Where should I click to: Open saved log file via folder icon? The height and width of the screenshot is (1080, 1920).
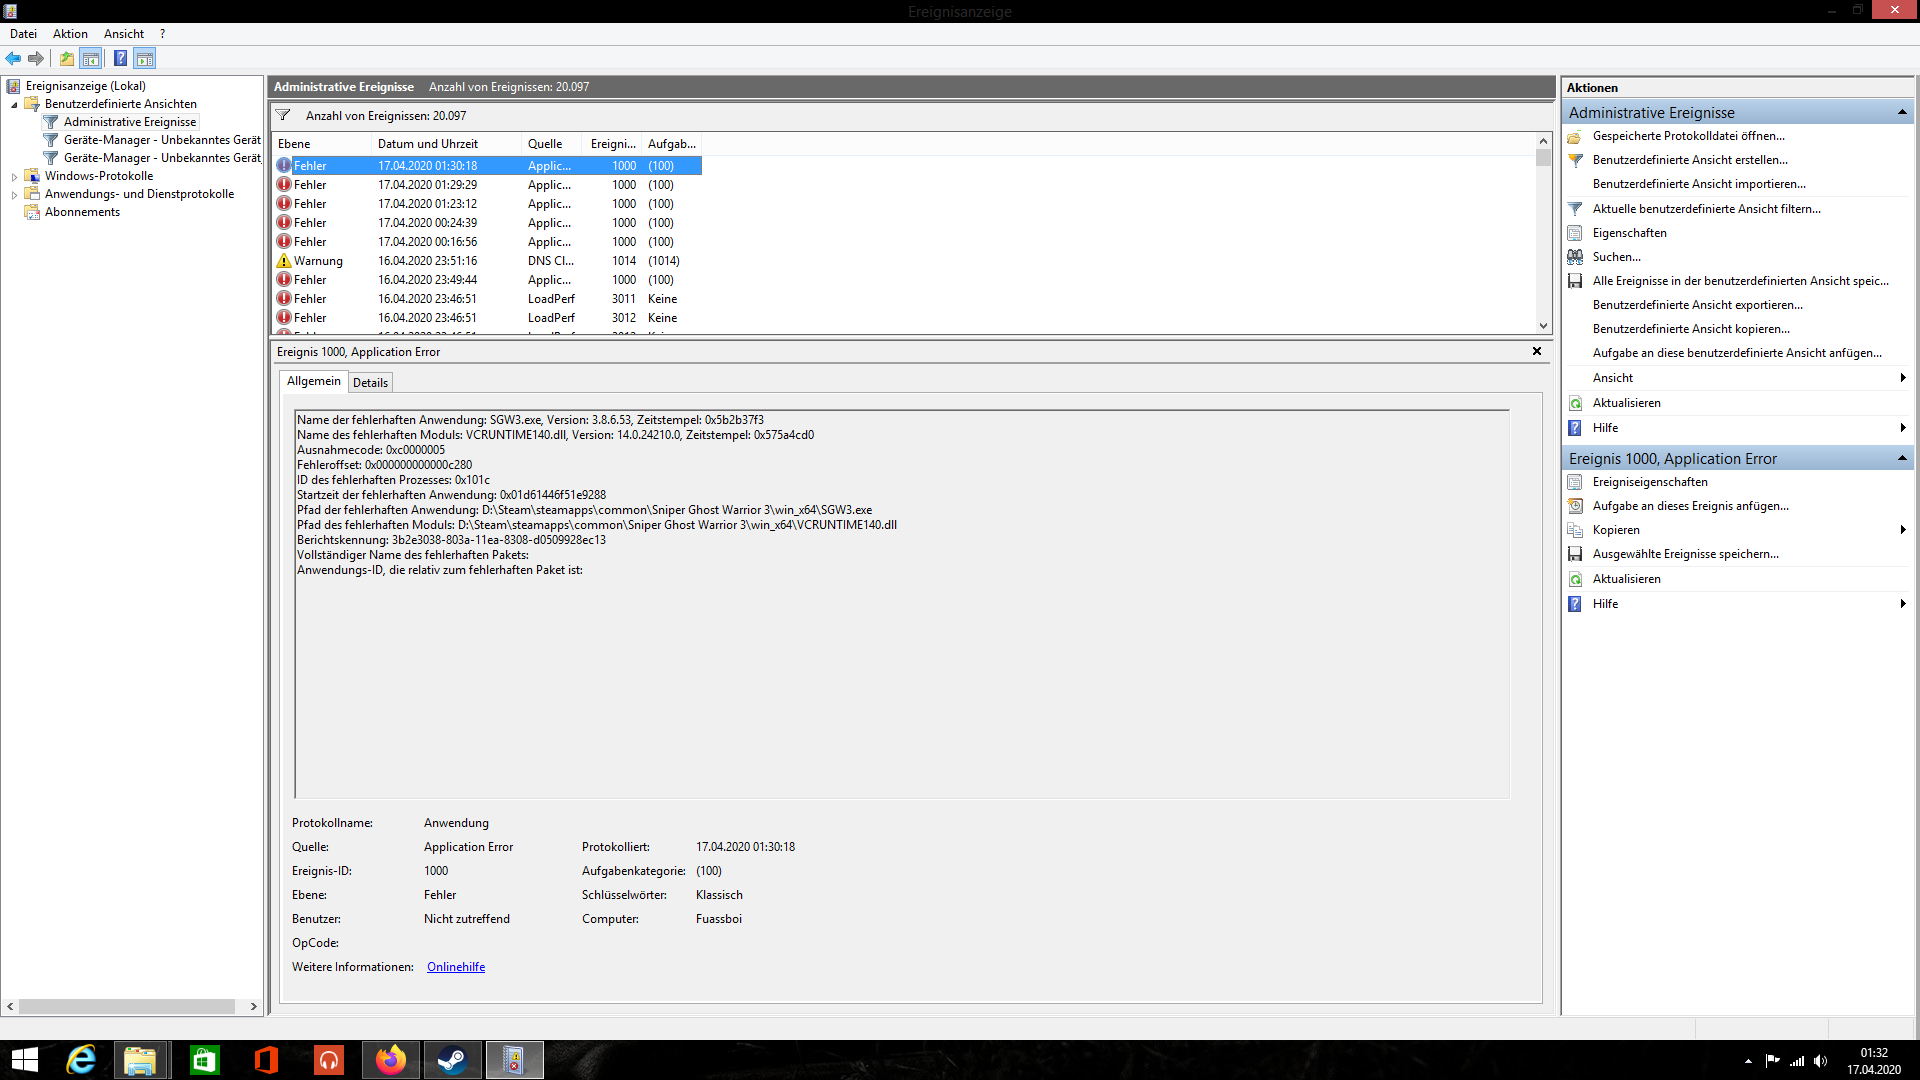(x=1575, y=136)
